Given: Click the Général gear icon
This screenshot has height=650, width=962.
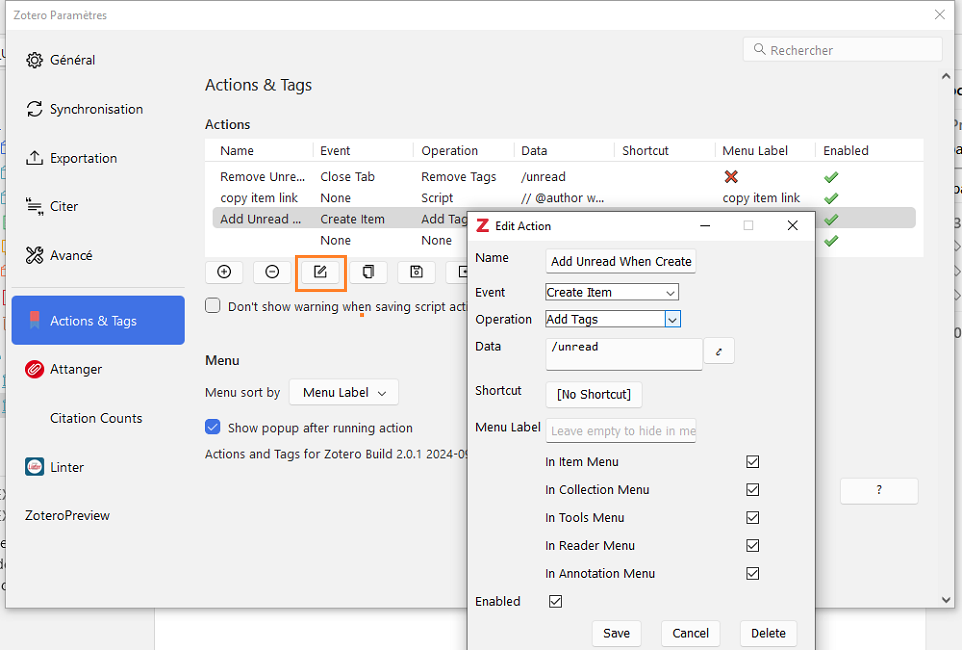Looking at the screenshot, I should [34, 60].
